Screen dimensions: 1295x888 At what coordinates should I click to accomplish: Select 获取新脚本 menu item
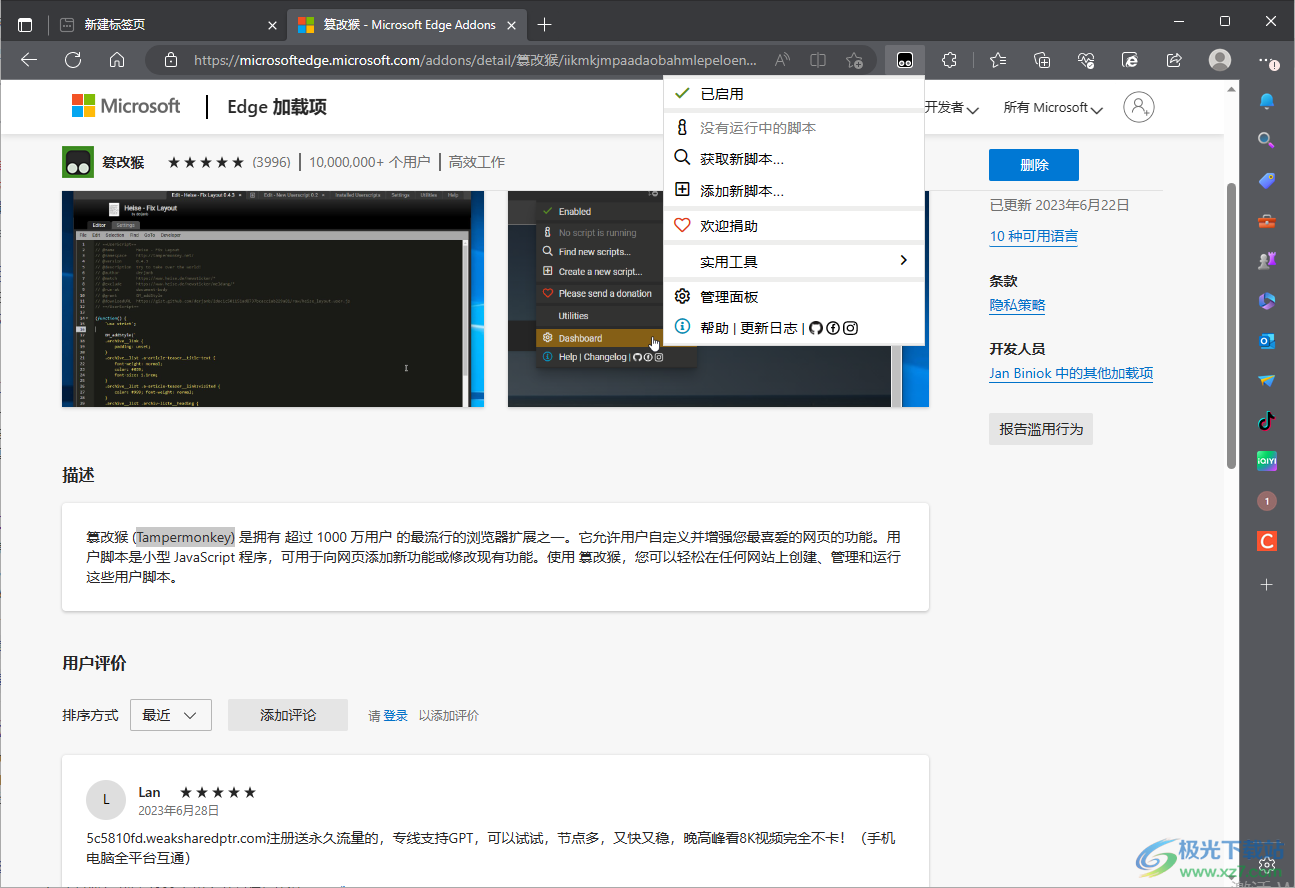(794, 159)
